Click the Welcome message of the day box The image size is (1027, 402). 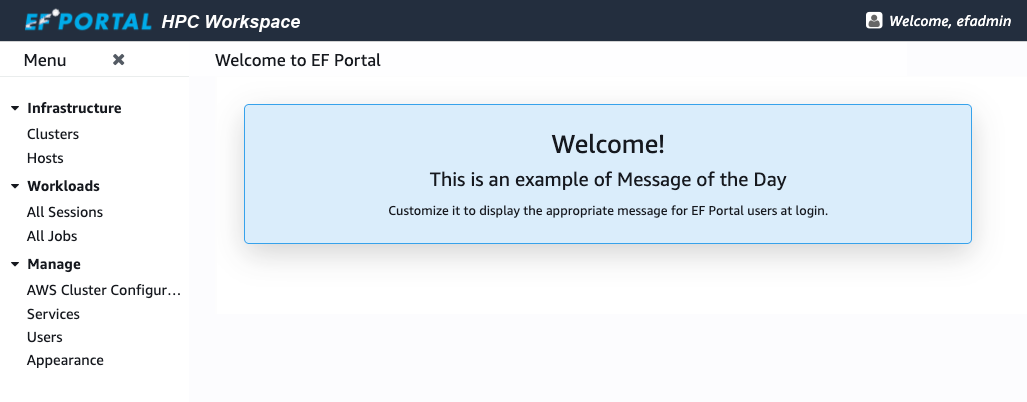(x=607, y=174)
